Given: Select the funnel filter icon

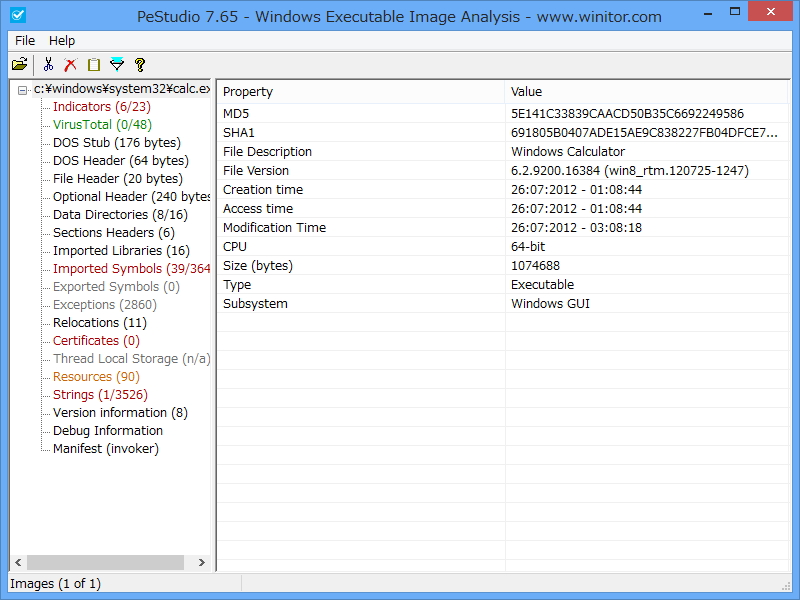Looking at the screenshot, I should pyautogui.click(x=117, y=64).
